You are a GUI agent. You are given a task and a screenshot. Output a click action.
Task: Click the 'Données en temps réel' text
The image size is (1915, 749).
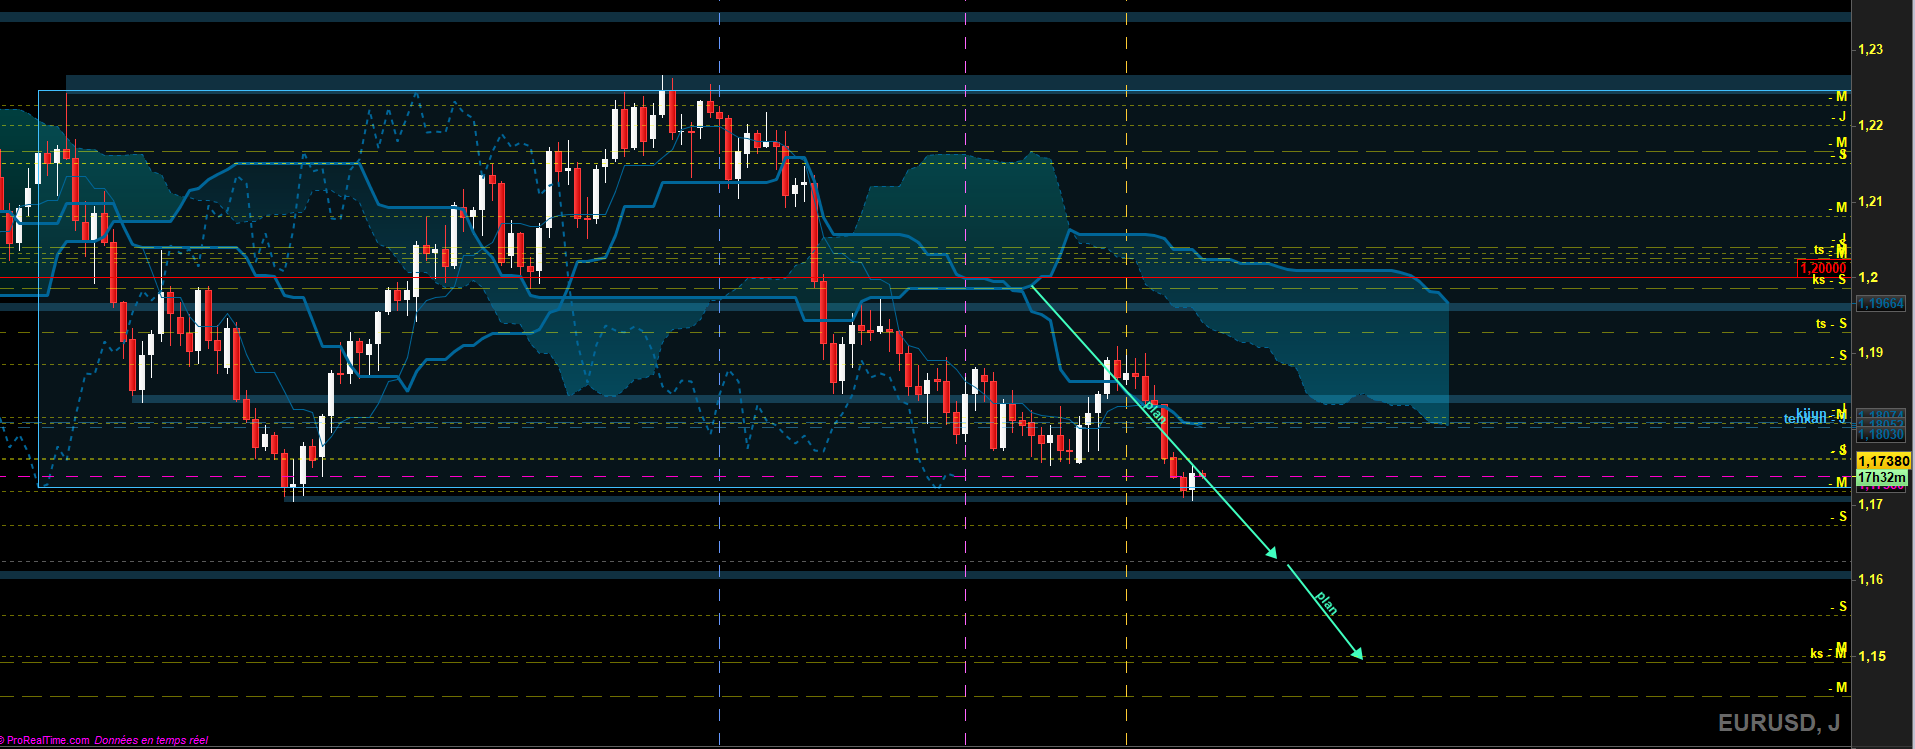pyautogui.click(x=151, y=740)
